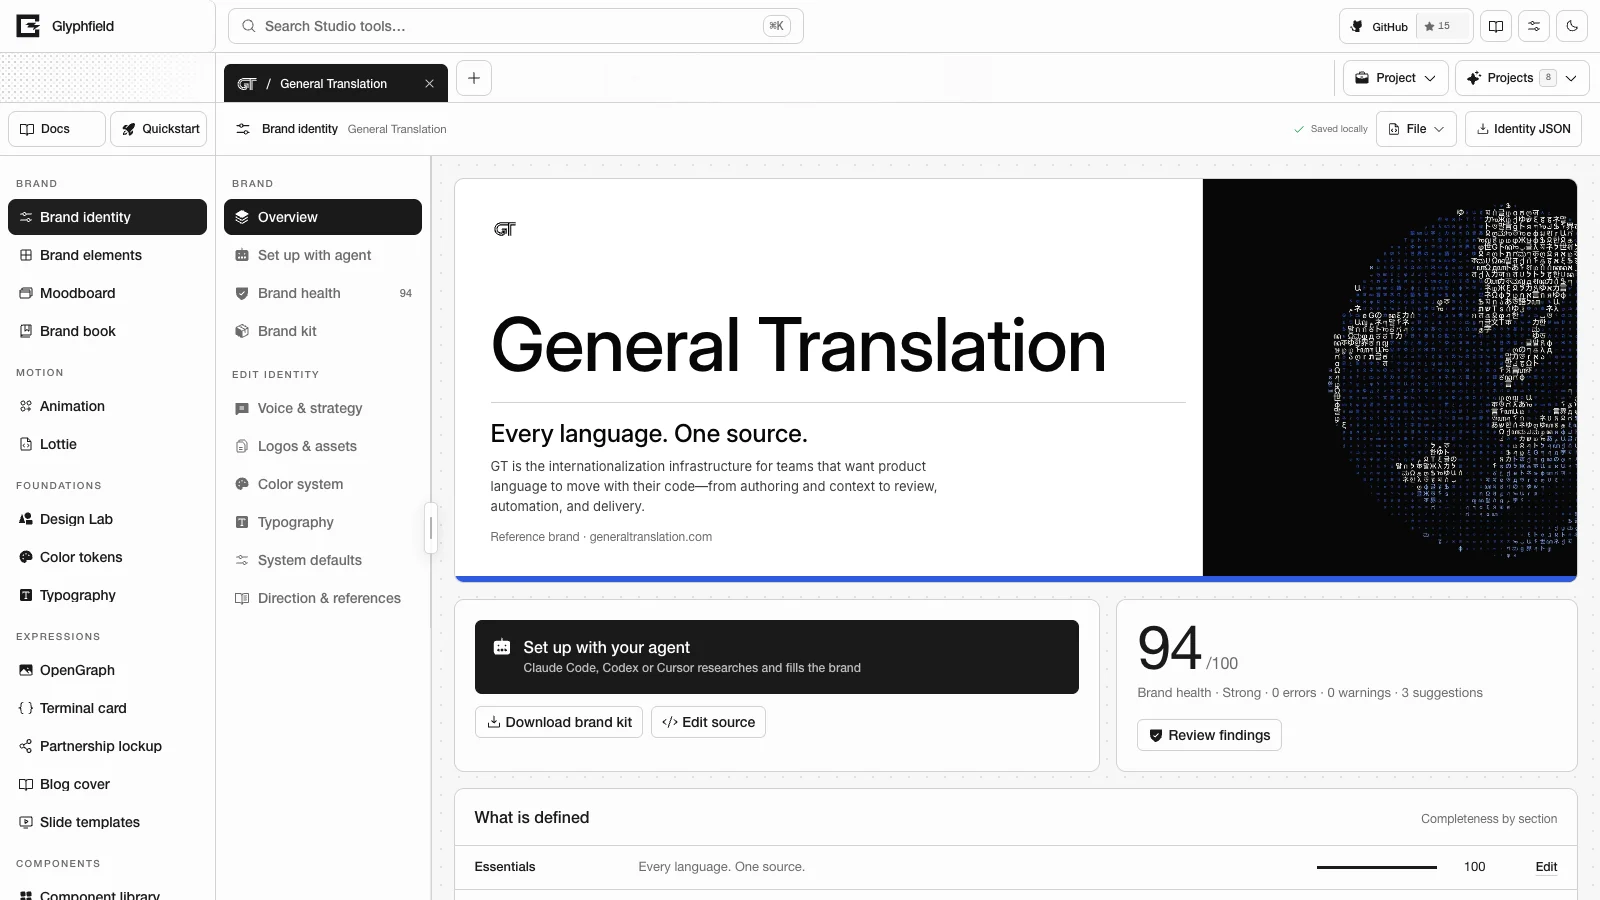Focus the Search Studio tools field
This screenshot has height=900, width=1600.
pos(516,26)
